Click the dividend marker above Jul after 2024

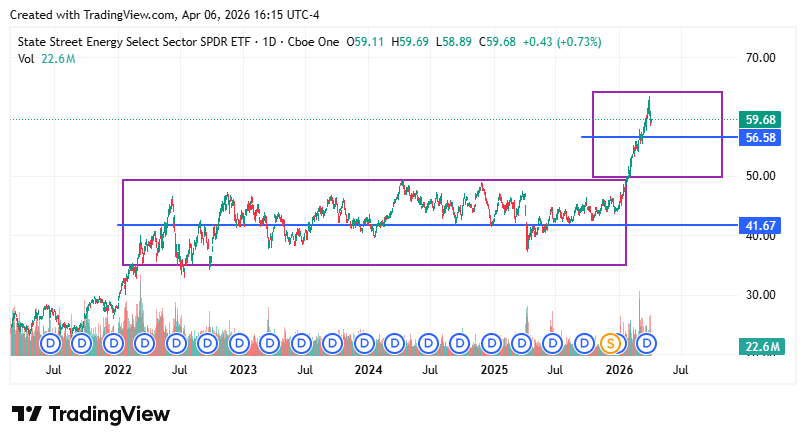click(x=428, y=343)
